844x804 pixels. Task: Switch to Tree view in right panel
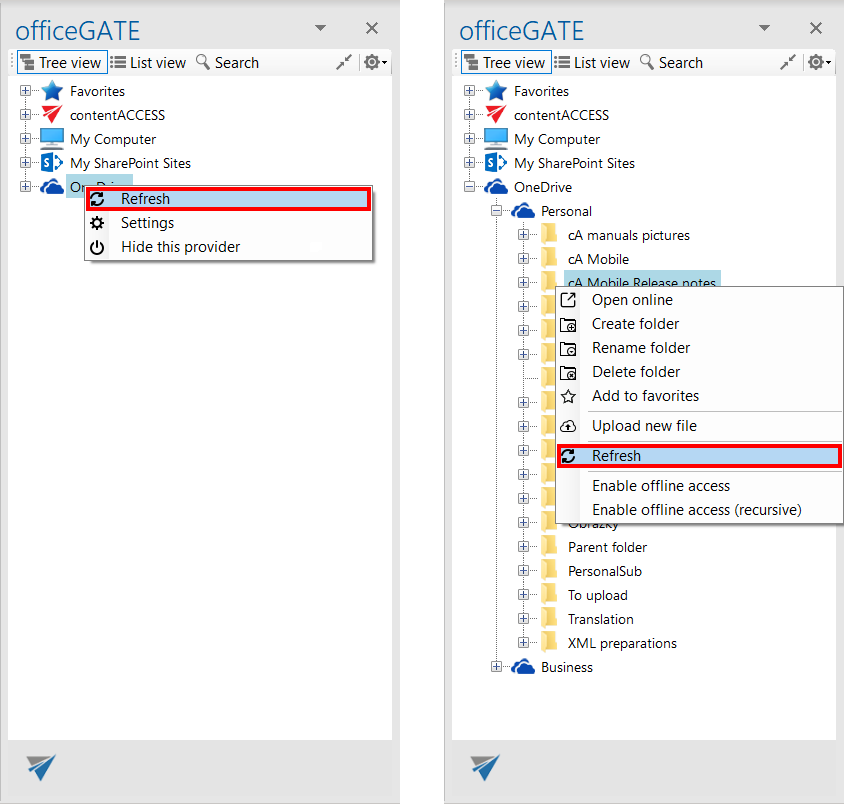coord(507,62)
